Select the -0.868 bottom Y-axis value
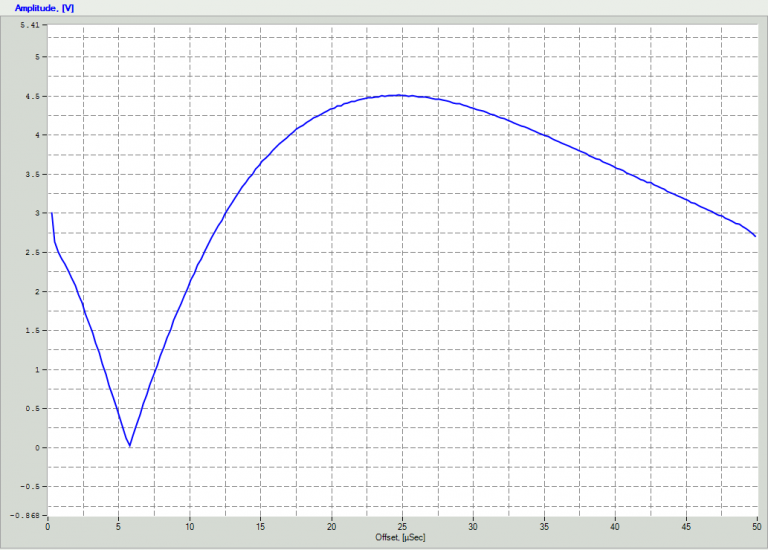Screen dimensions: 768x550 point(24,515)
